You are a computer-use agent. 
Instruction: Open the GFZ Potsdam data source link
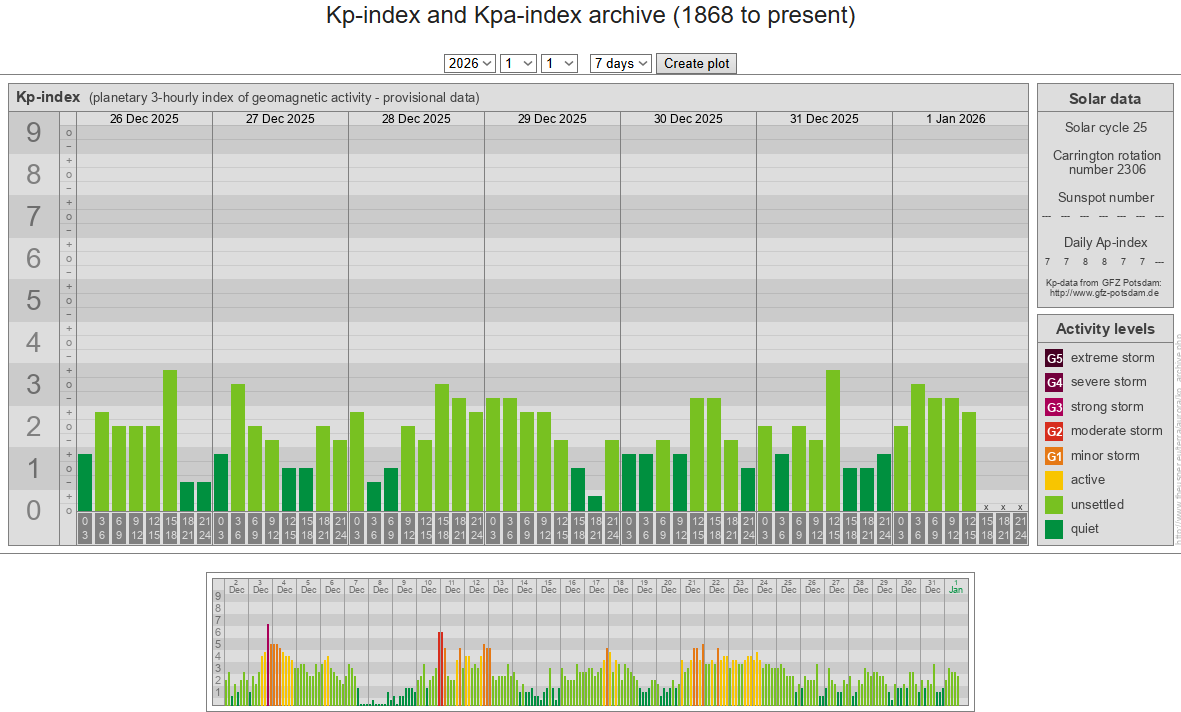pyautogui.click(x=1104, y=293)
